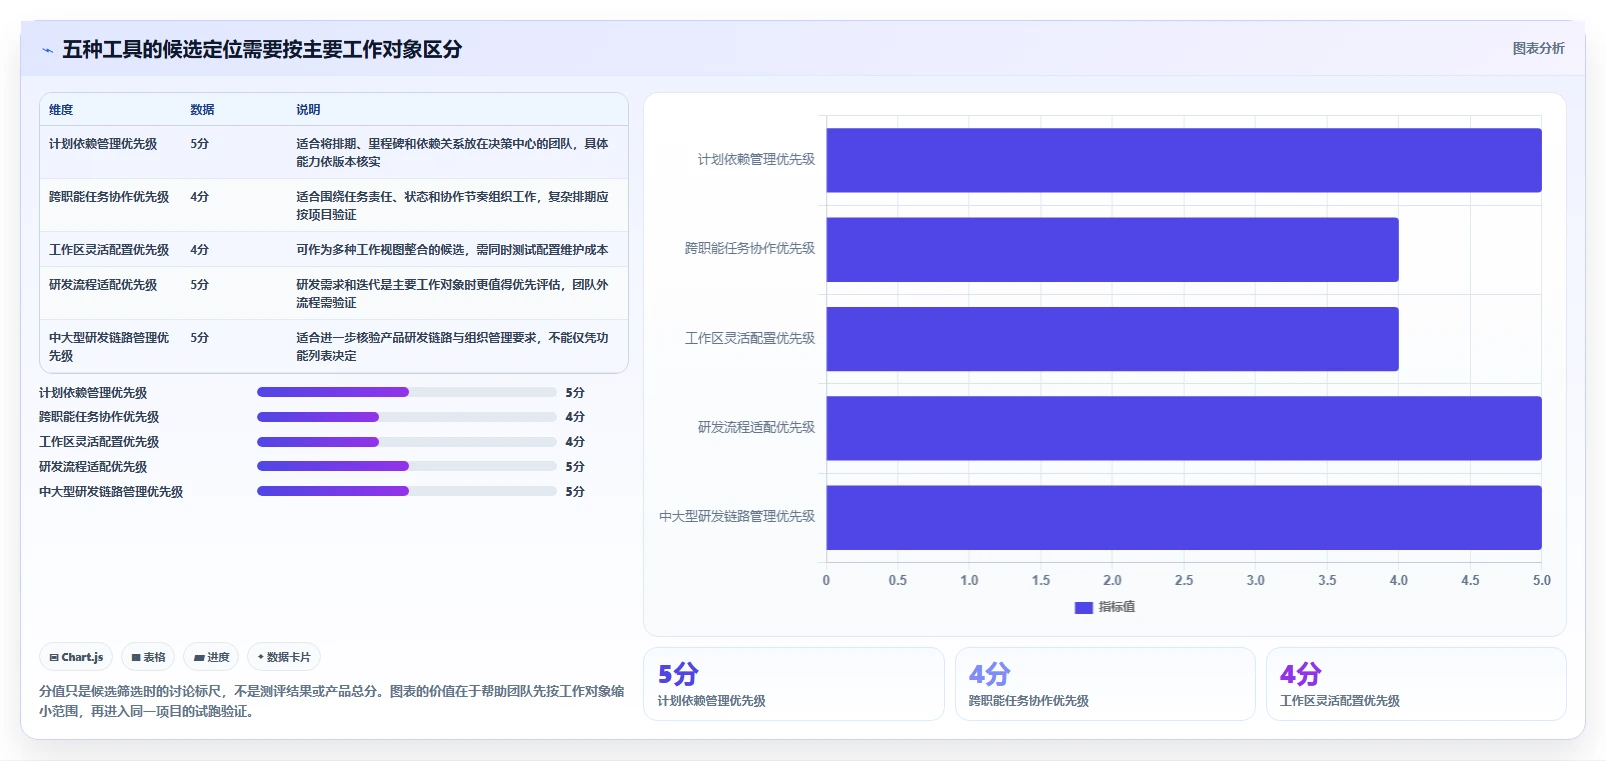
Task: Click the 维度 table column header
Action: 61,110
